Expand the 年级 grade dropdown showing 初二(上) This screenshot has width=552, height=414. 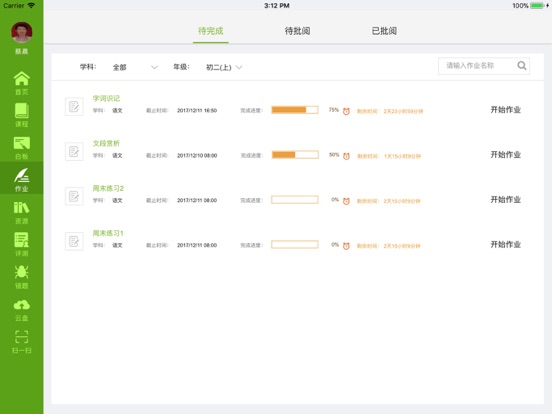[x=224, y=67]
